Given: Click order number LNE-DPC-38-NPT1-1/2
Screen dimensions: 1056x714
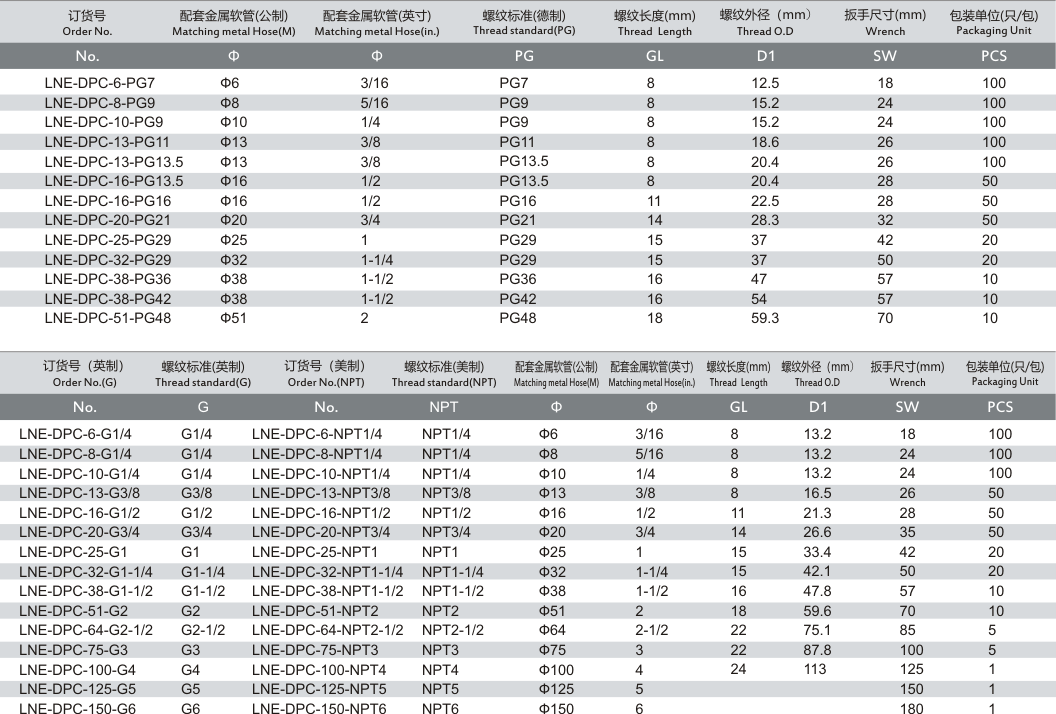Looking at the screenshot, I should tap(328, 591).
